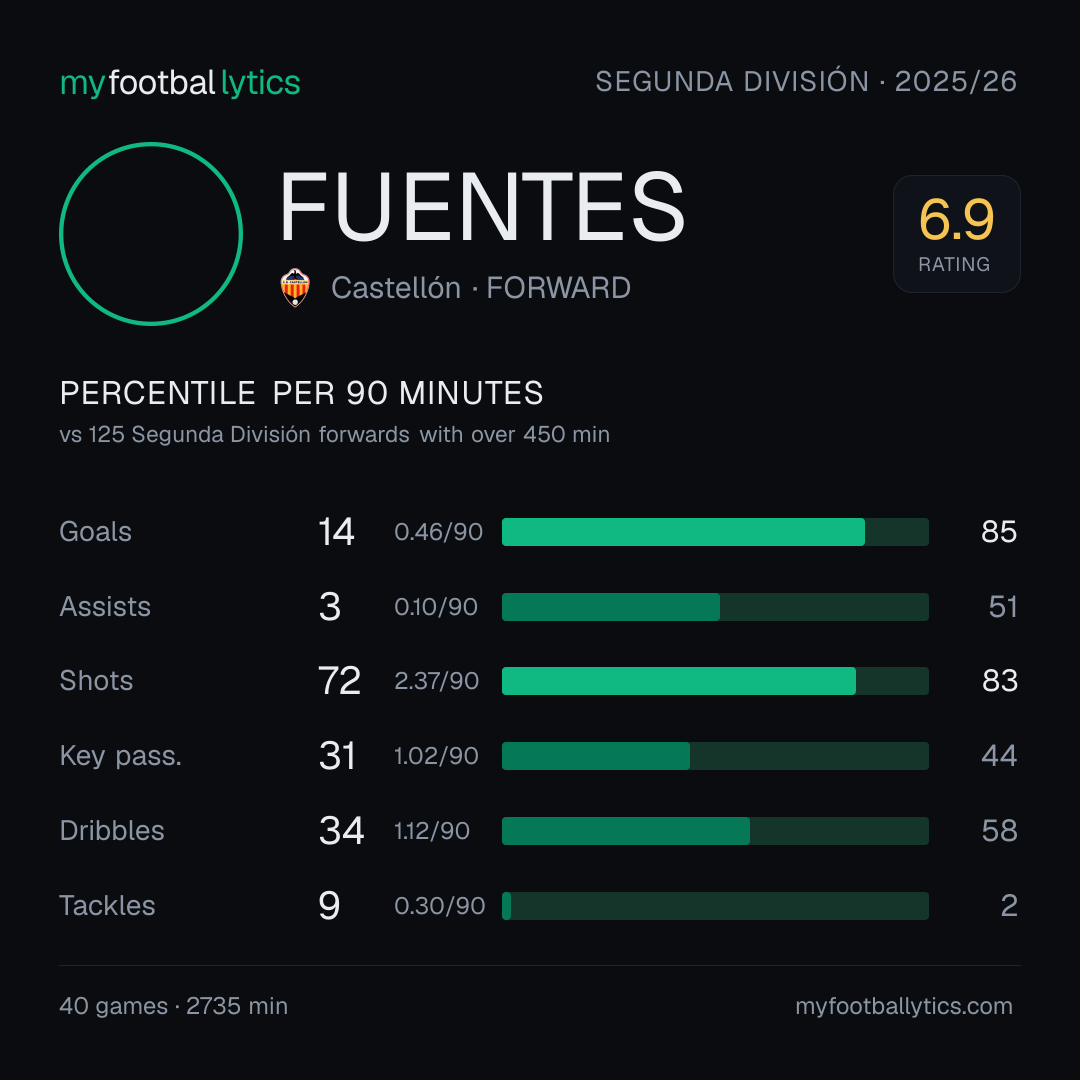Click the green player photo circle
The width and height of the screenshot is (1080, 1080).
tap(151, 233)
